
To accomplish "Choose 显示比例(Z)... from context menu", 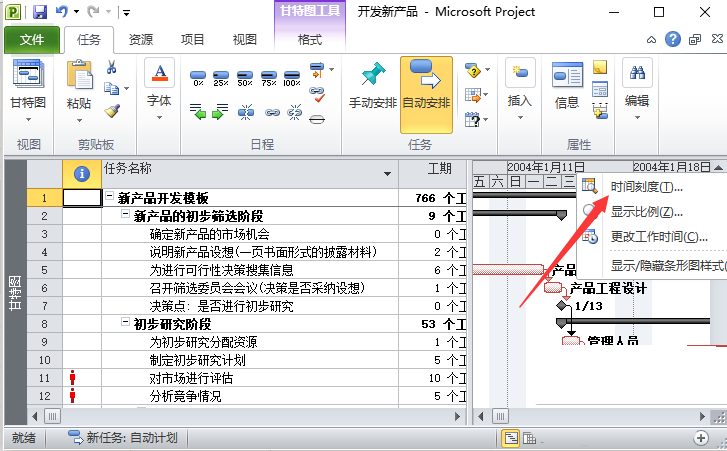I will pos(646,212).
